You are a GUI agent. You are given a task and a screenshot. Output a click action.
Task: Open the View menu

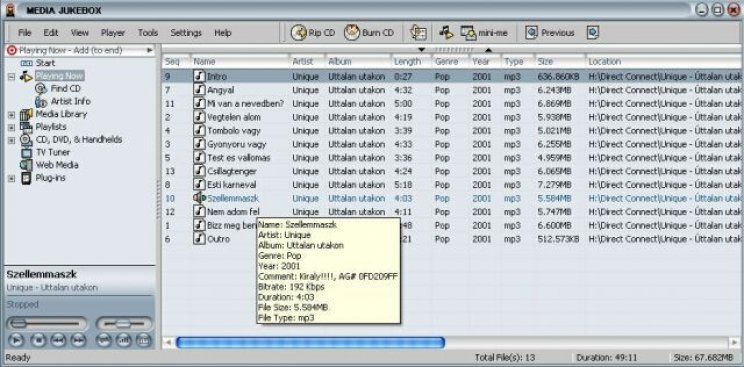click(x=80, y=33)
